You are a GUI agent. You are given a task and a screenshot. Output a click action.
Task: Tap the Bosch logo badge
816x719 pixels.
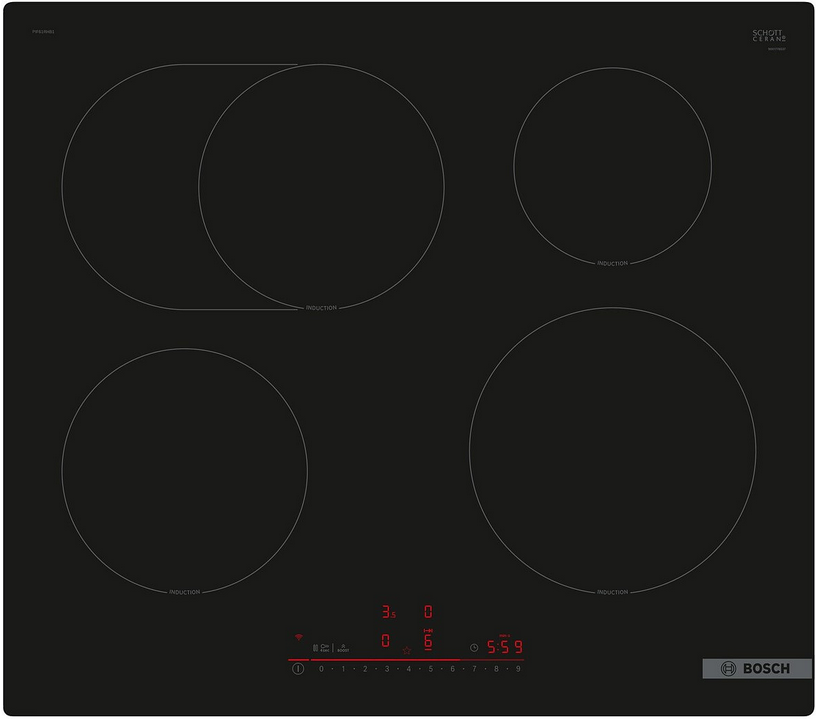(x=757, y=668)
